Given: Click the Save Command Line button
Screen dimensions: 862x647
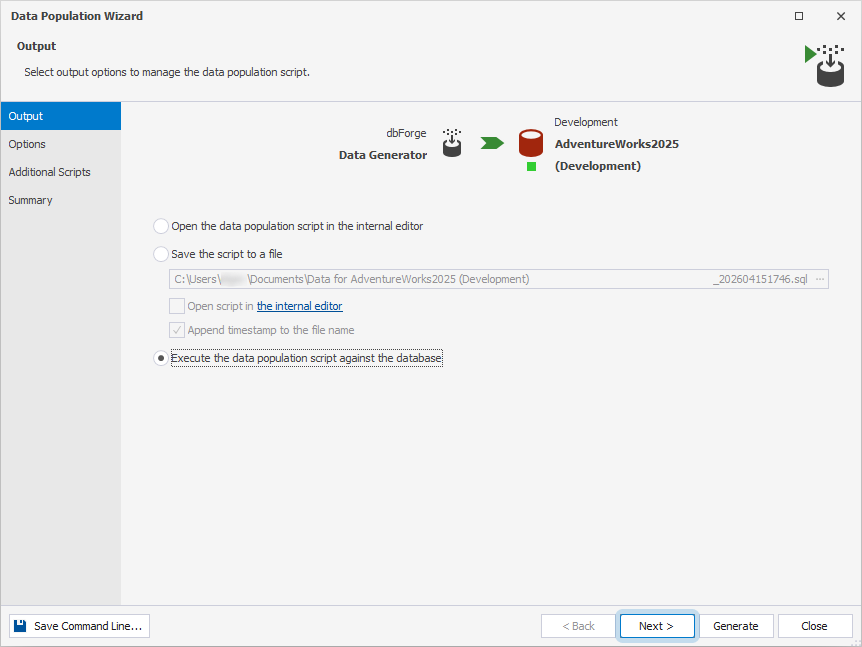Looking at the screenshot, I should point(79,626).
